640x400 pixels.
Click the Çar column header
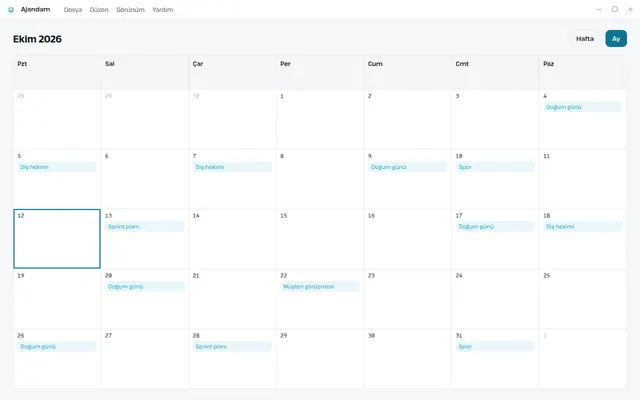(232, 73)
